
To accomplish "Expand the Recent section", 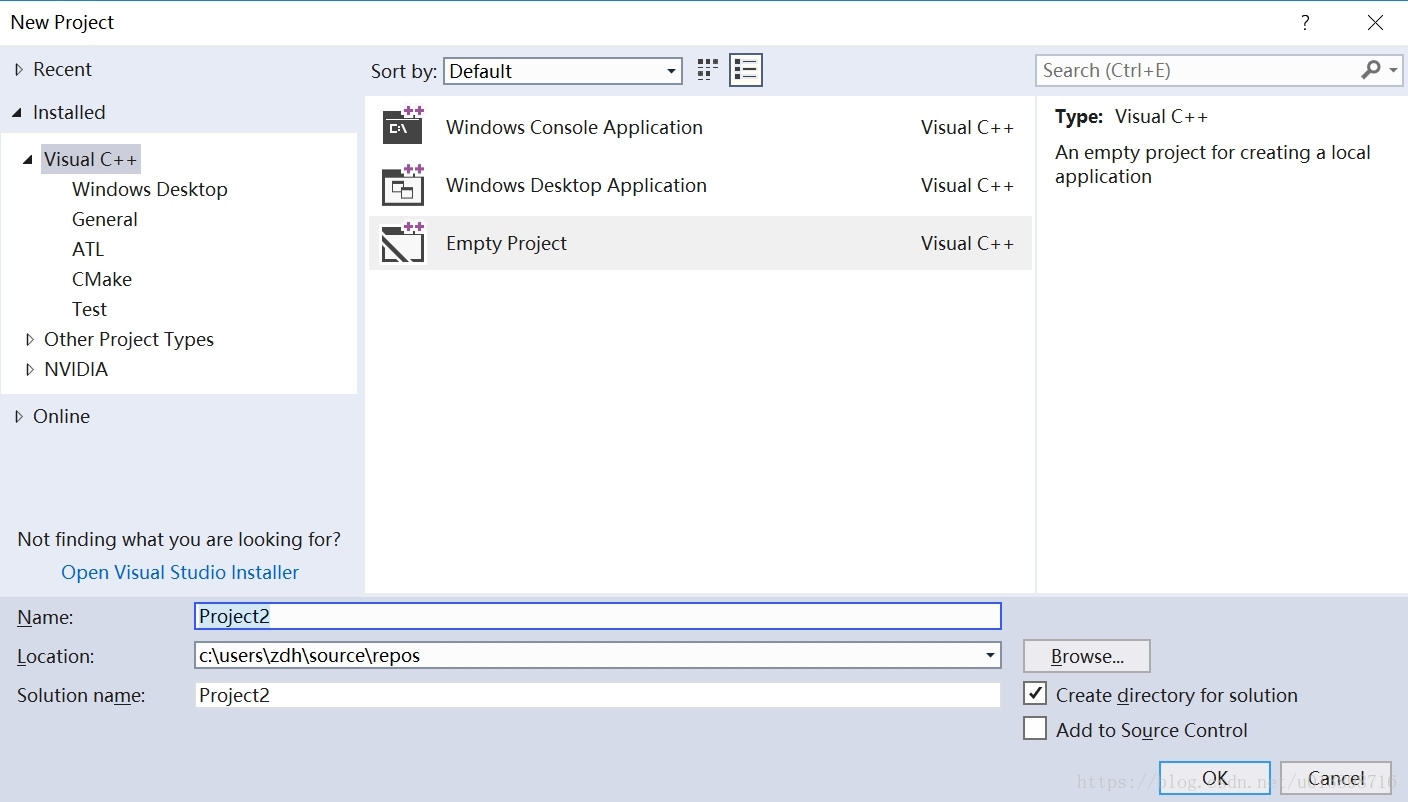I will [19, 69].
